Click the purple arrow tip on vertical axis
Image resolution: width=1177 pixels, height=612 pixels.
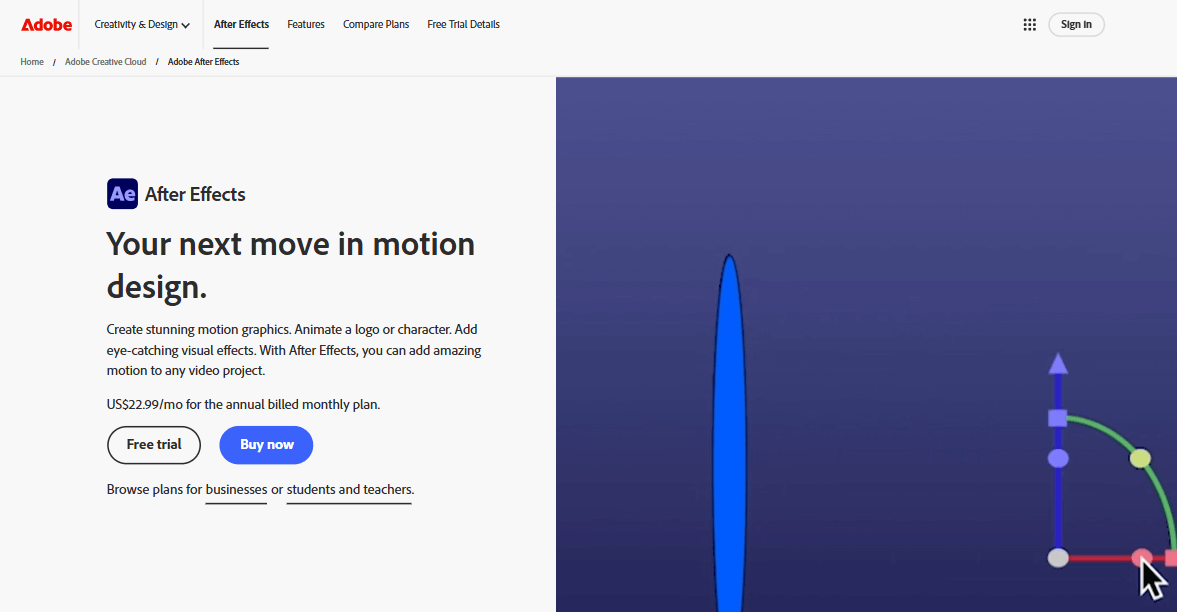pyautogui.click(x=1058, y=363)
